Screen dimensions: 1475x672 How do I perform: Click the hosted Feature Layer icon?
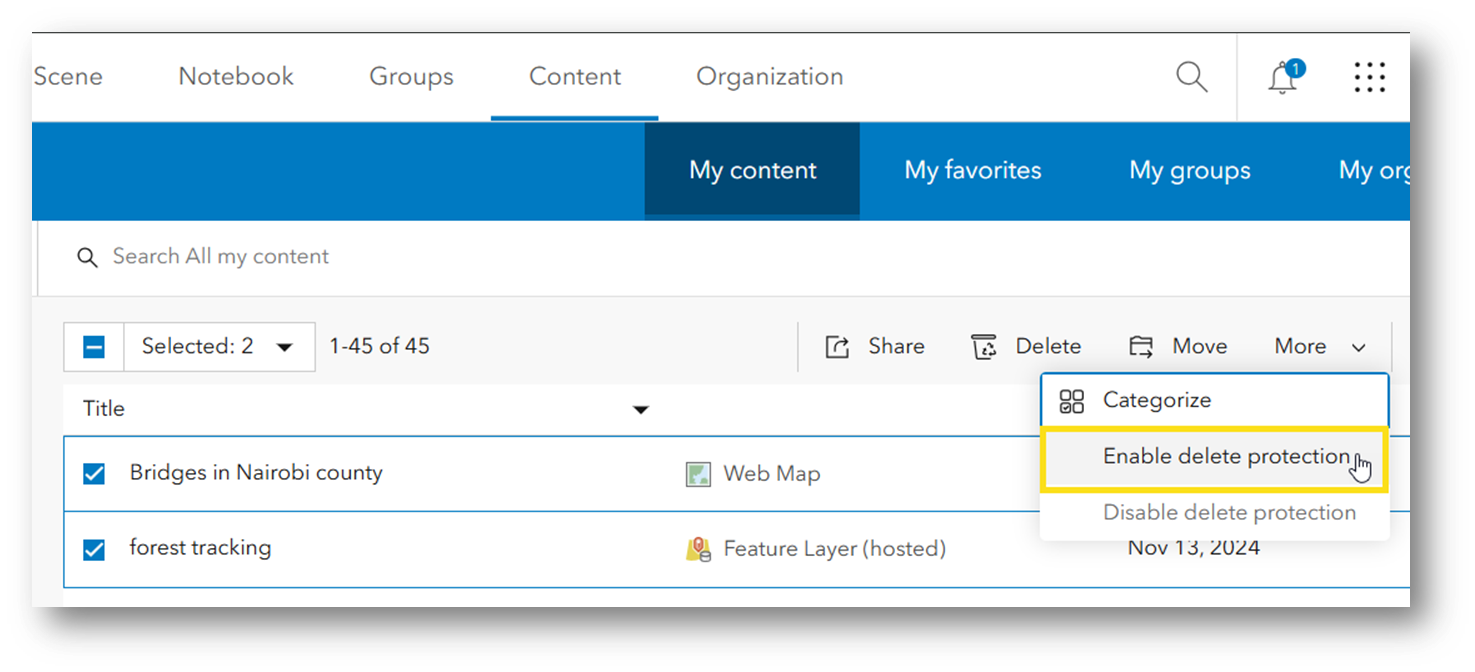(x=697, y=548)
